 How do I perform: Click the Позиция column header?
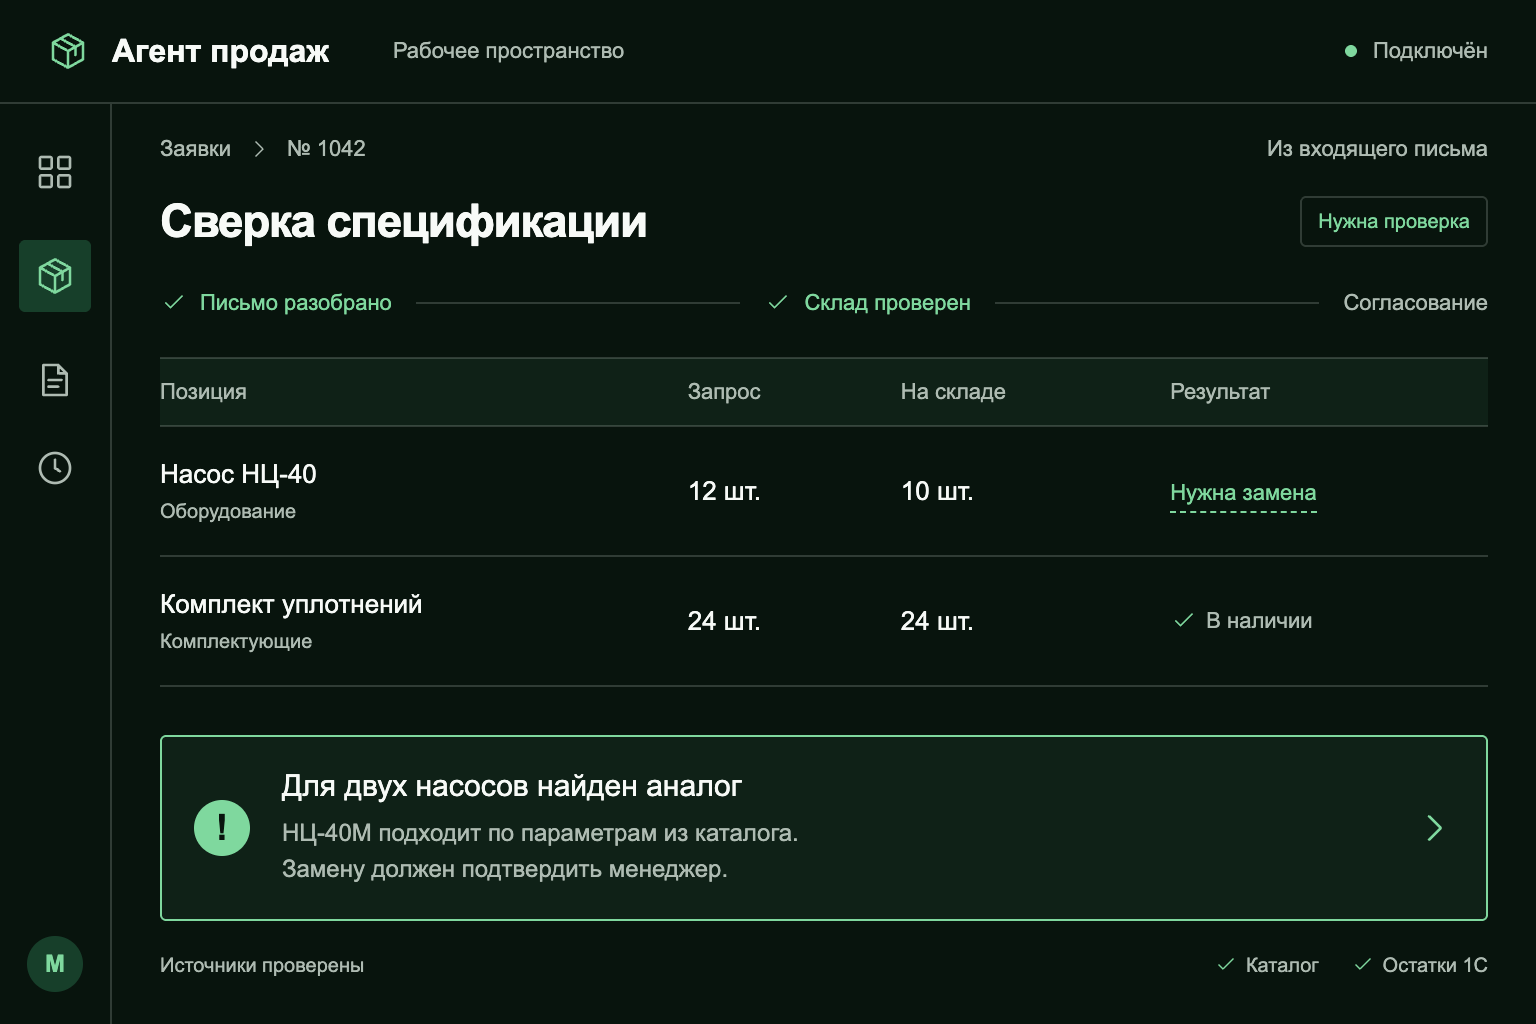(203, 392)
